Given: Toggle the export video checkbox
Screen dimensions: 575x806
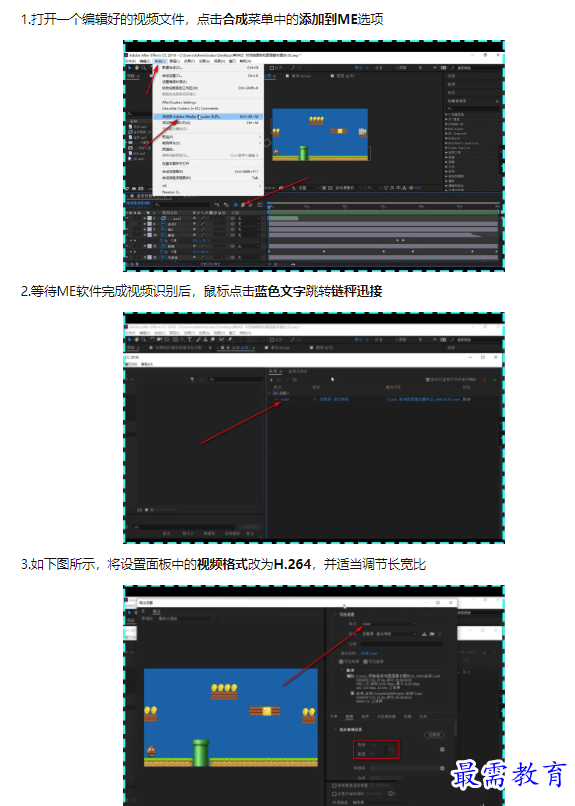Looking at the screenshot, I should (x=341, y=662).
